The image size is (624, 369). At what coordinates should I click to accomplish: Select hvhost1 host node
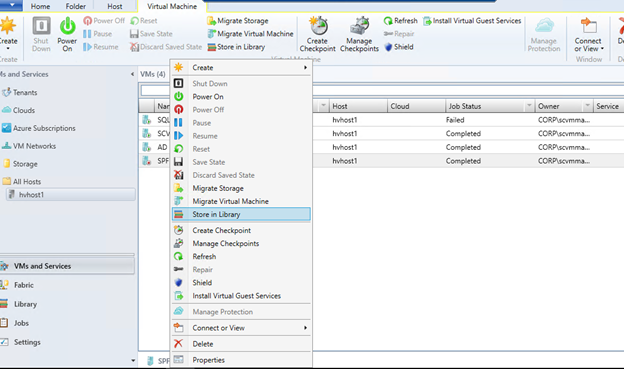[70, 195]
